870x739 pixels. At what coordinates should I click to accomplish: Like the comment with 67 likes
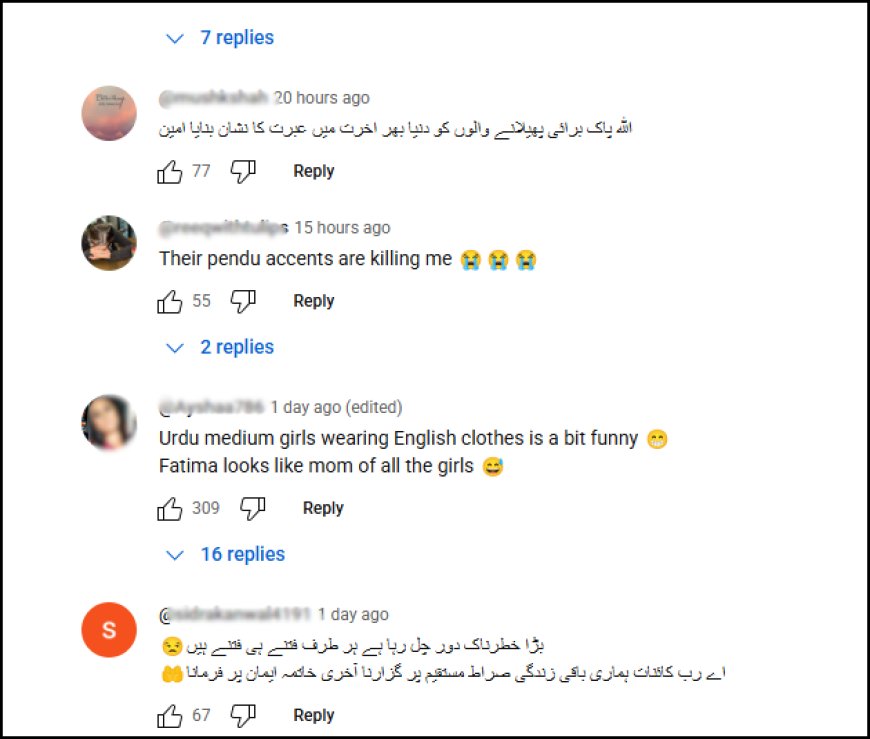169,716
